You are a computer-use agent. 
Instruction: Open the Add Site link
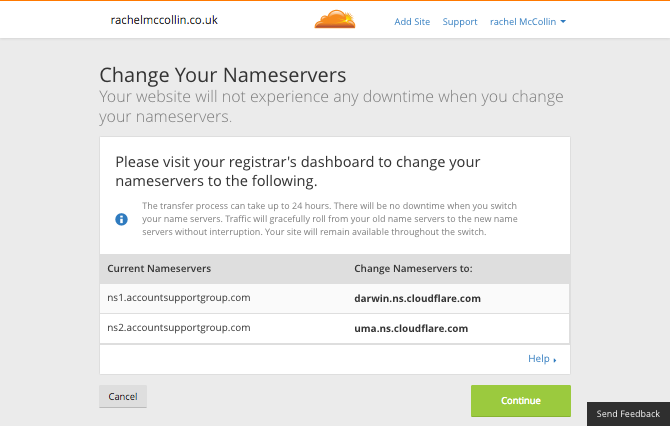point(412,22)
